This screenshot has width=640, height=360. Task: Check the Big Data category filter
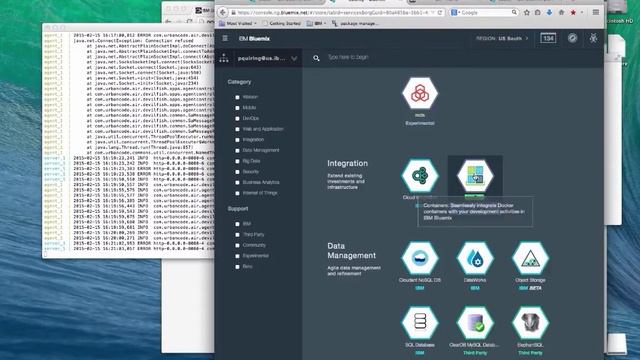point(237,161)
